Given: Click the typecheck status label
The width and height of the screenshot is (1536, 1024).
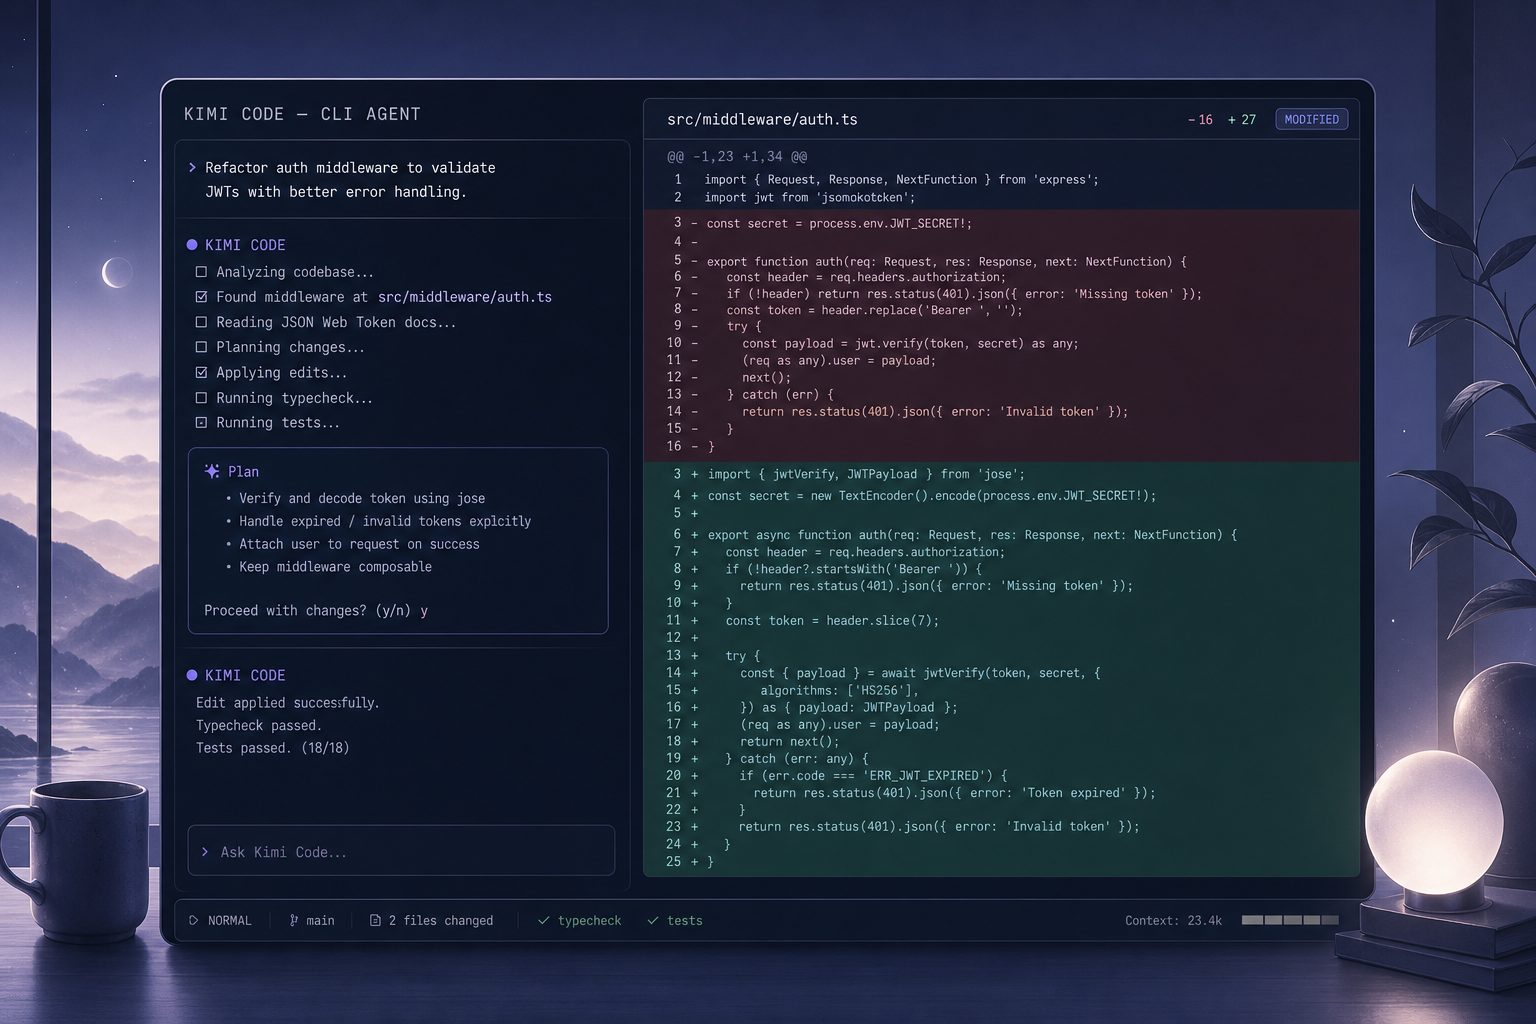Looking at the screenshot, I should pos(589,920).
